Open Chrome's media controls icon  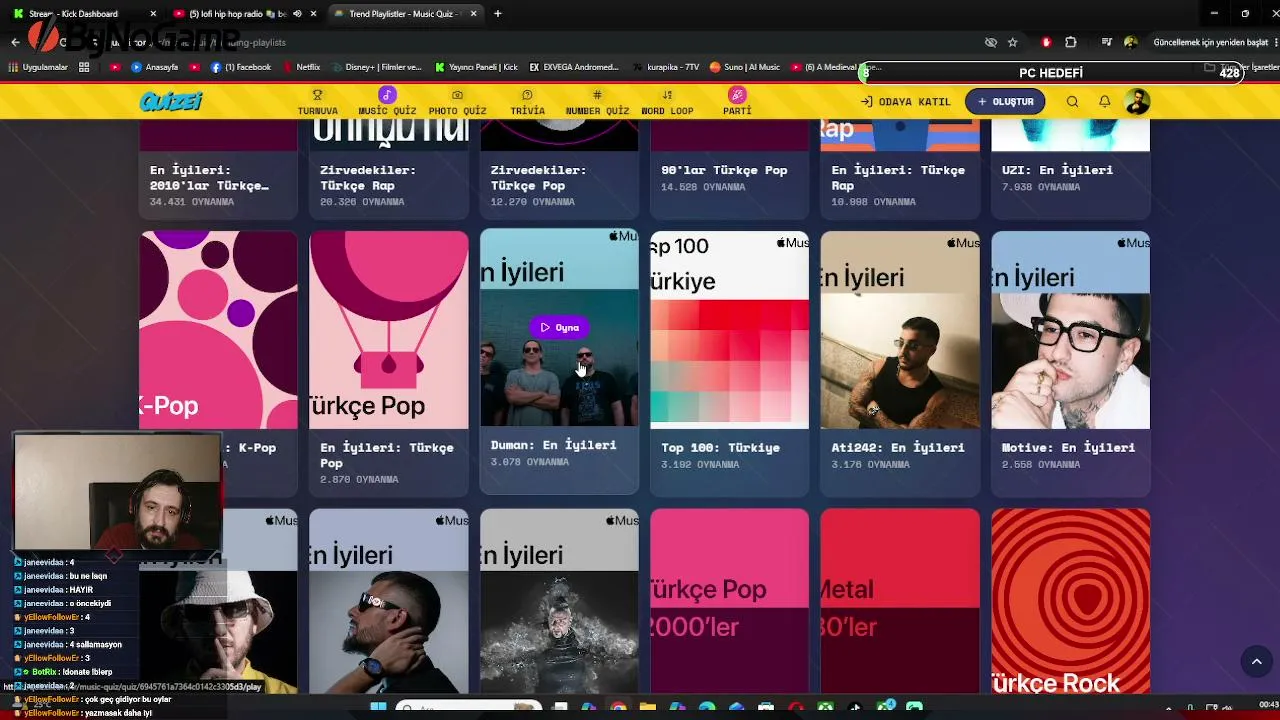[x=1106, y=42]
